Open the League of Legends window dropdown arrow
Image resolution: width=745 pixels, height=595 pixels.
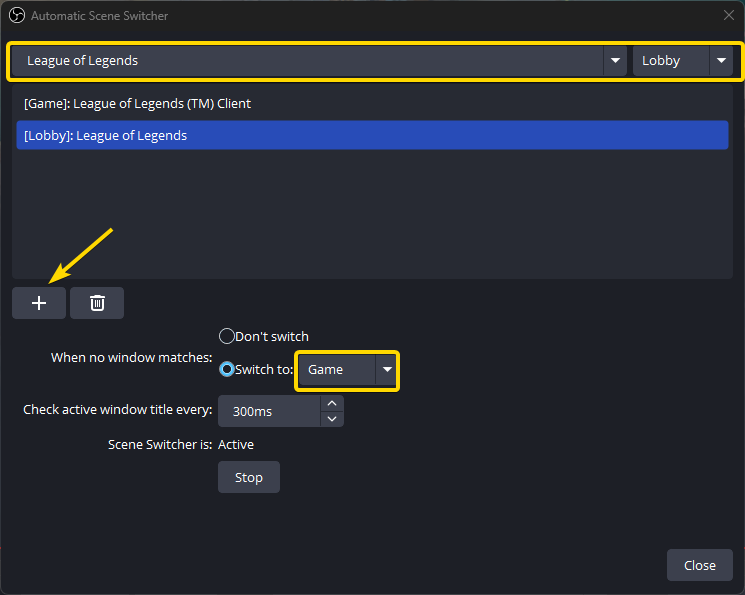click(x=615, y=60)
